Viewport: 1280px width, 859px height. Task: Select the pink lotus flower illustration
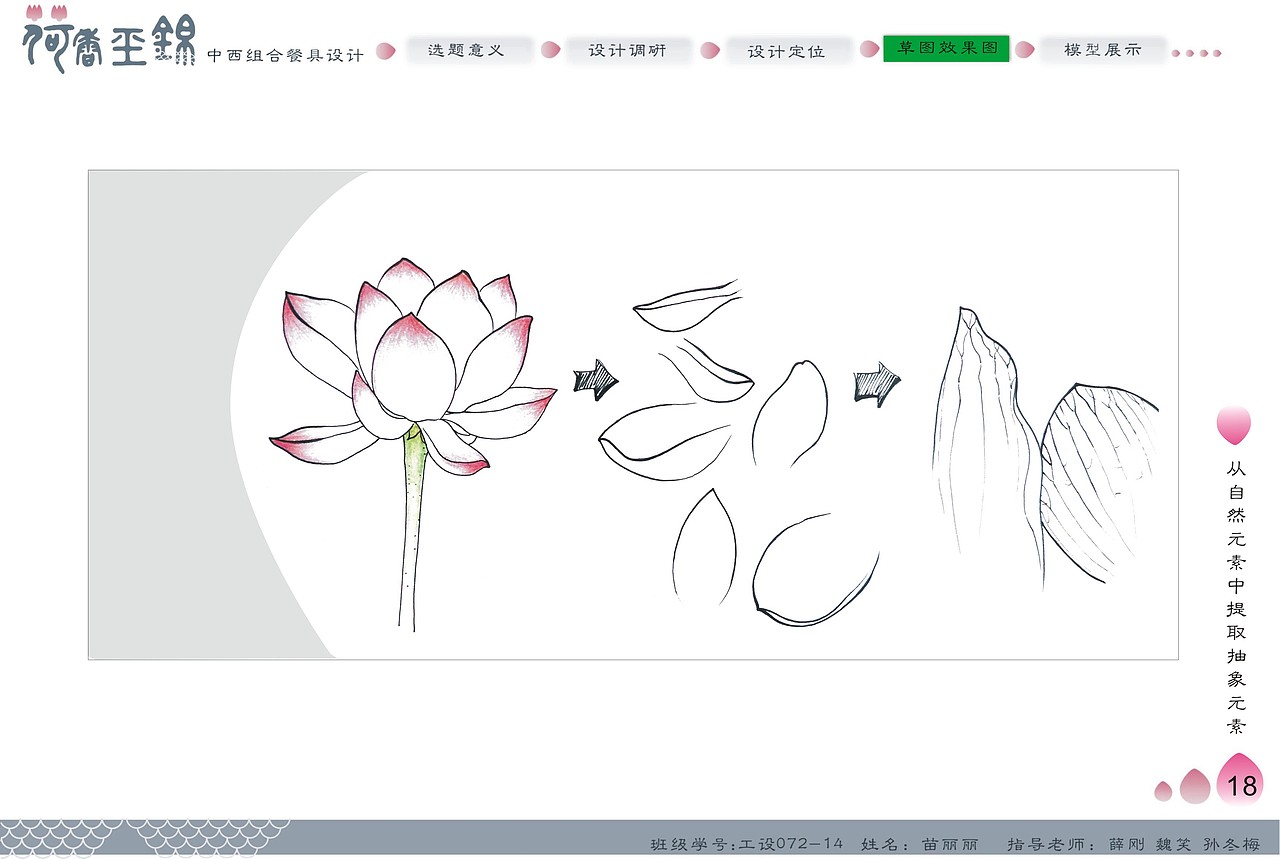click(x=412, y=443)
